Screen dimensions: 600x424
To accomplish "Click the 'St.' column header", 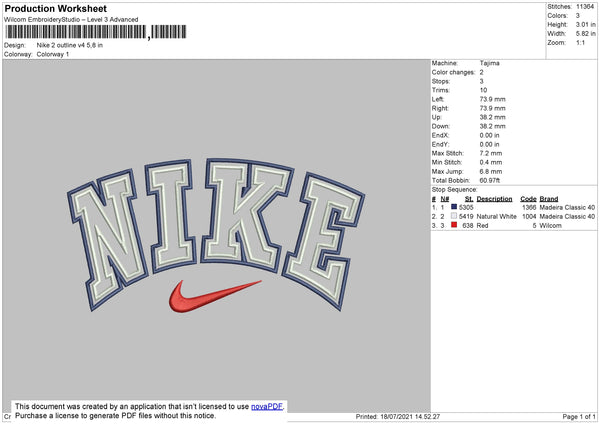I will point(469,199).
